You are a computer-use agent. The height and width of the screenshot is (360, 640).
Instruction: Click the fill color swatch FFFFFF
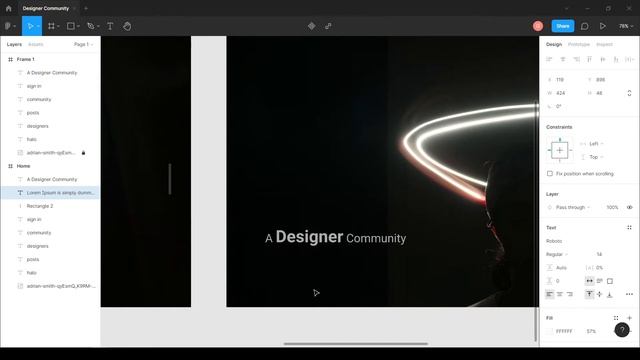pyautogui.click(x=550, y=331)
